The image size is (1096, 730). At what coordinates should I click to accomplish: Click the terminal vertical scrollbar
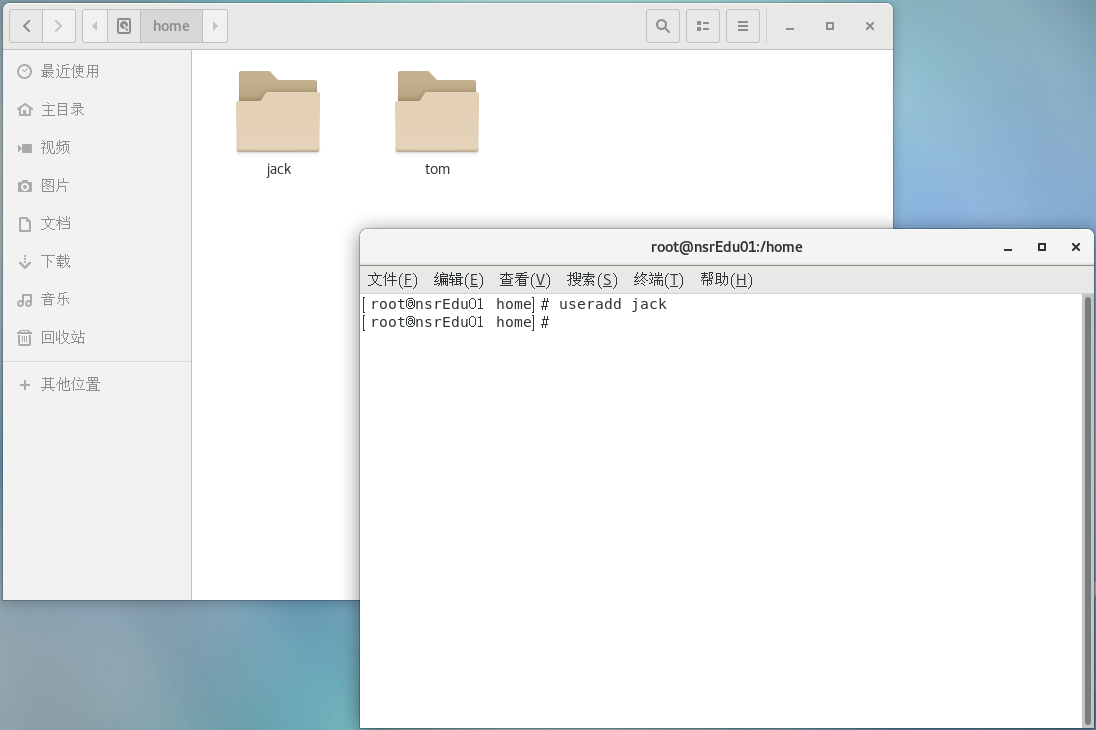[x=1088, y=510]
